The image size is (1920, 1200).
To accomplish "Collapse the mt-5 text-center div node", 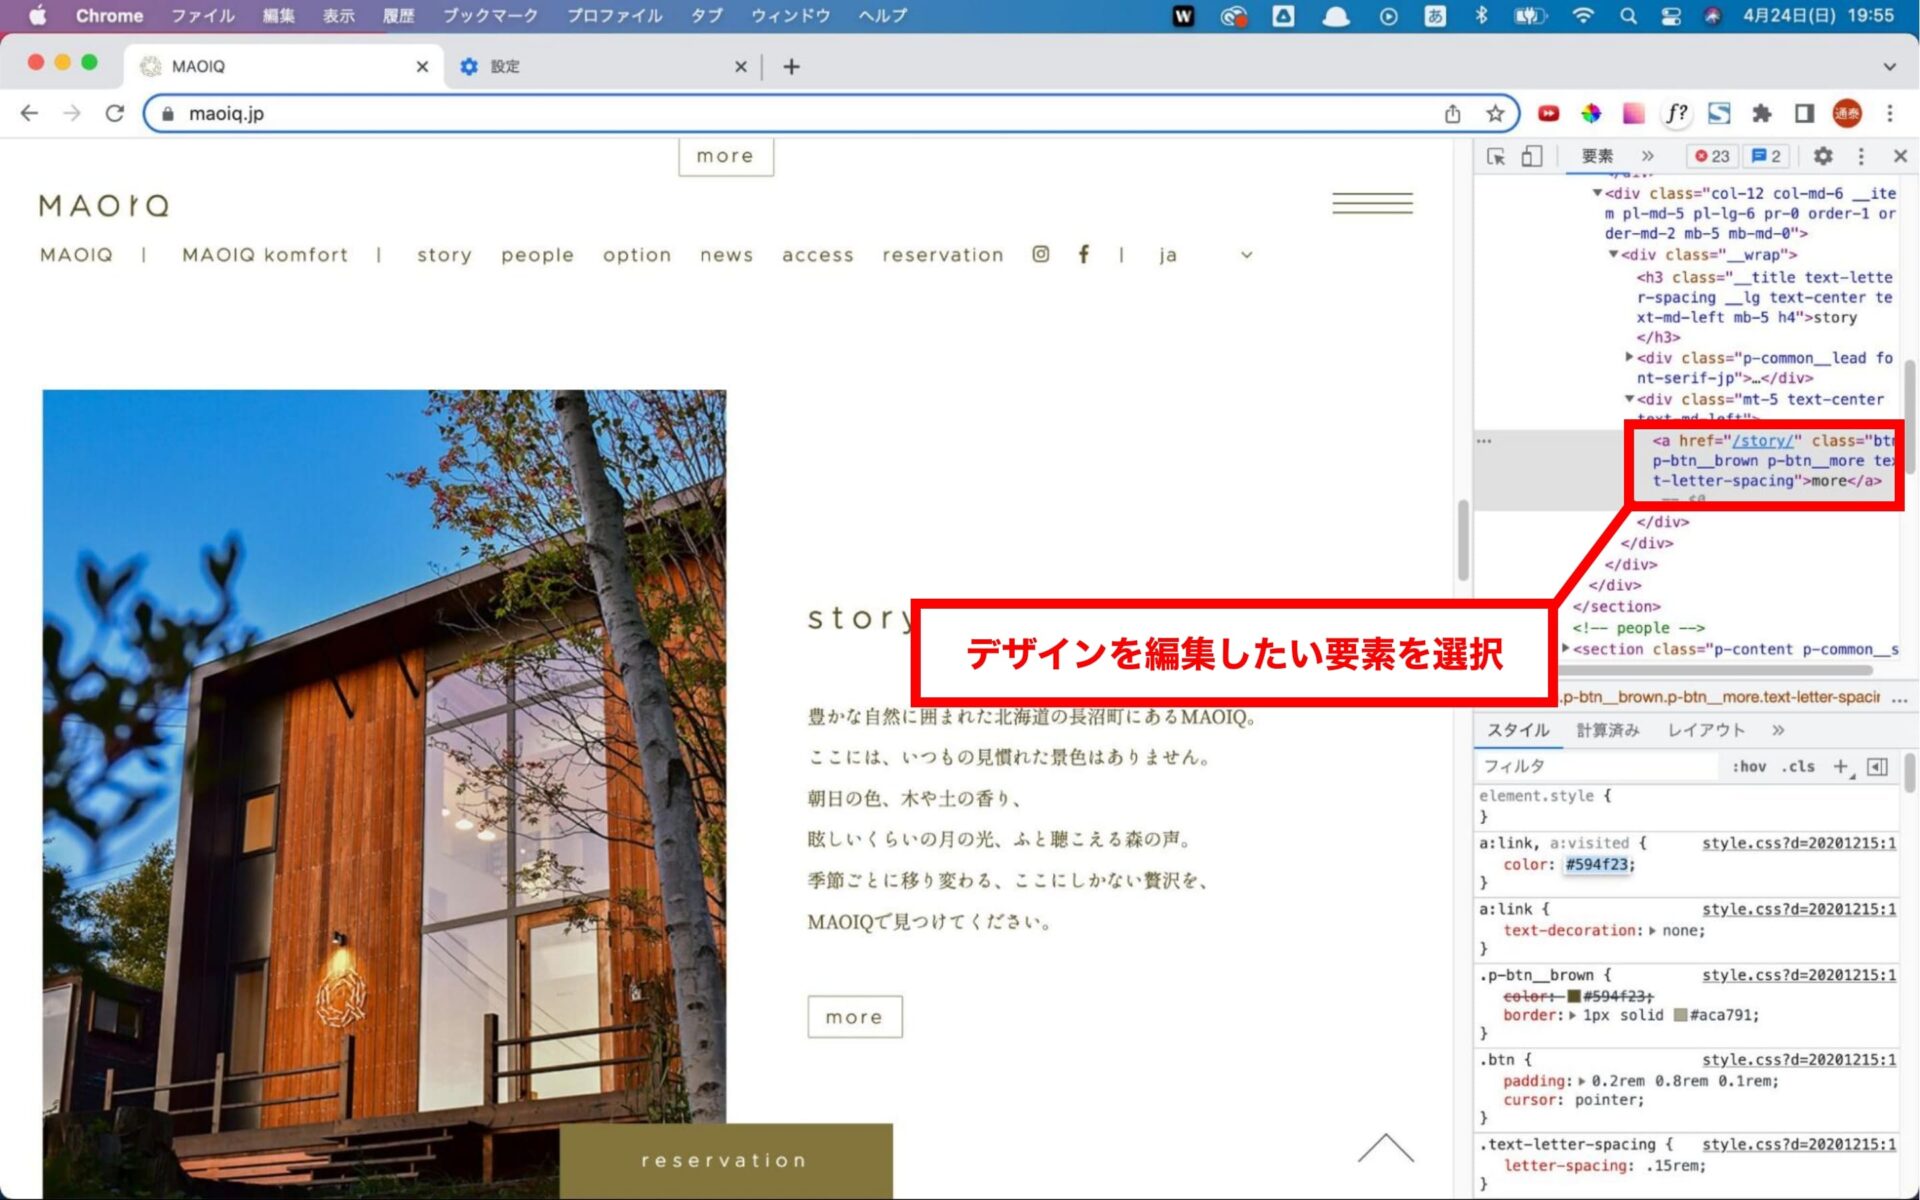I will (x=1629, y=399).
